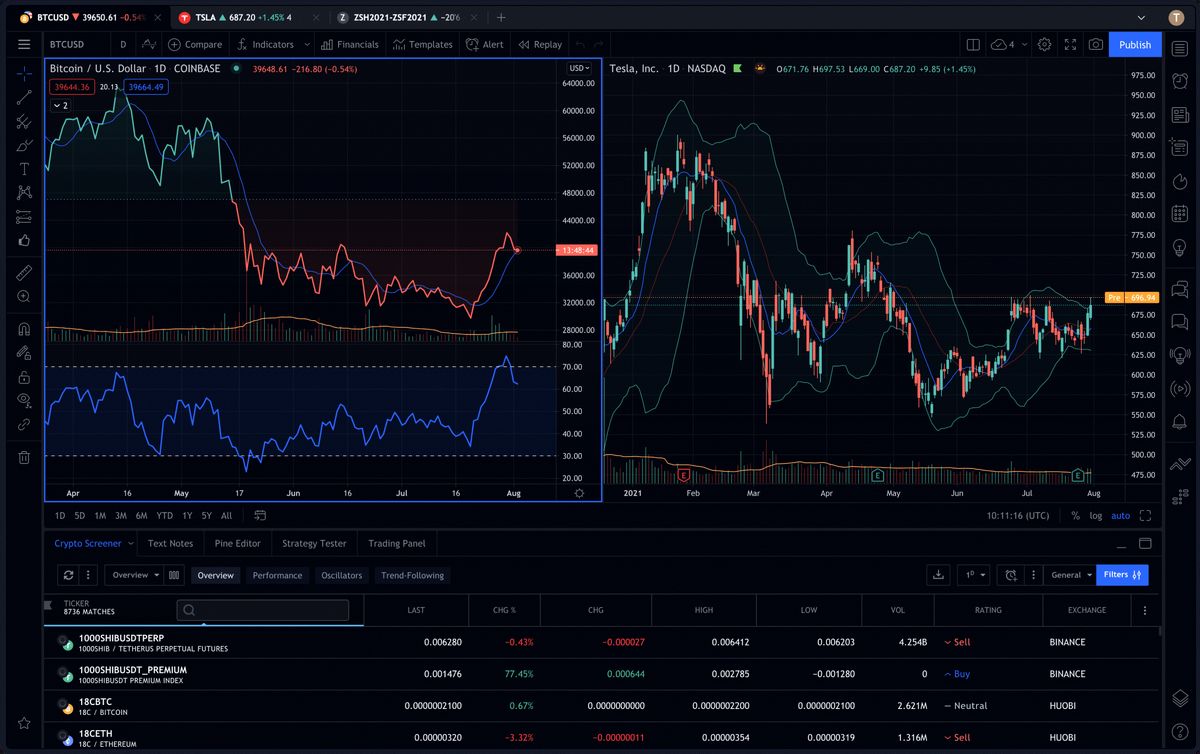Open the calendar panel icon
1200x754 pixels.
pos(1180,215)
